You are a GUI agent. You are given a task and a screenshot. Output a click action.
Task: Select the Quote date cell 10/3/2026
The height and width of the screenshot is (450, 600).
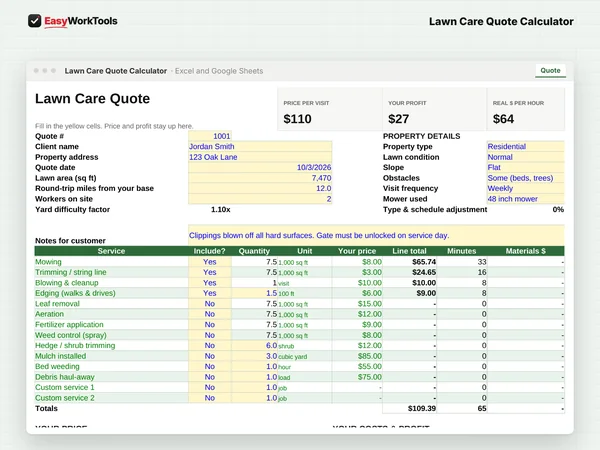(x=260, y=167)
